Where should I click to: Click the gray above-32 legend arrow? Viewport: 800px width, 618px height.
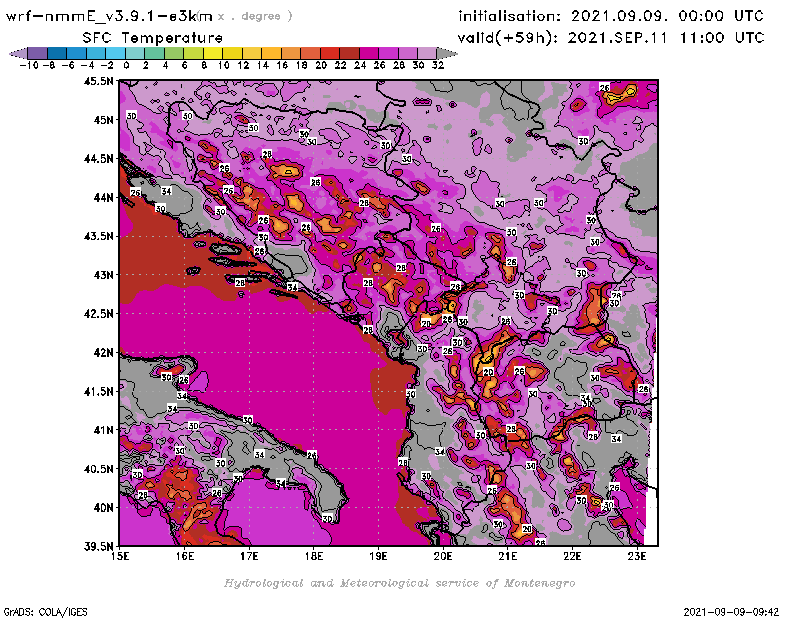pos(447,53)
